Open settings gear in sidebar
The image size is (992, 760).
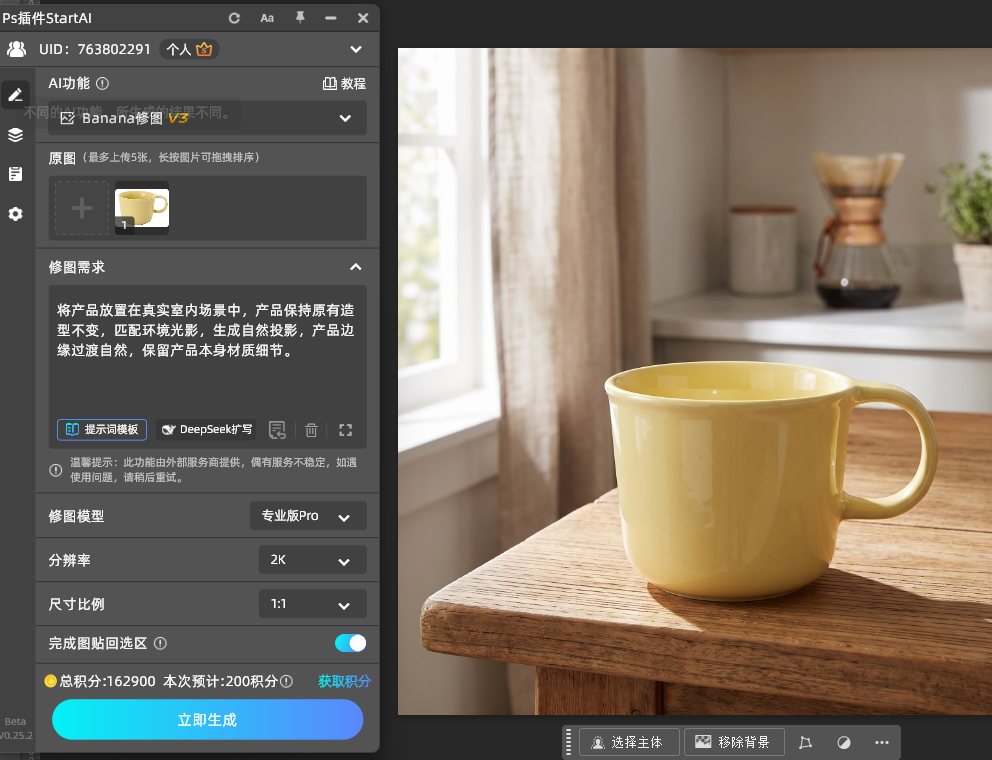click(x=16, y=214)
